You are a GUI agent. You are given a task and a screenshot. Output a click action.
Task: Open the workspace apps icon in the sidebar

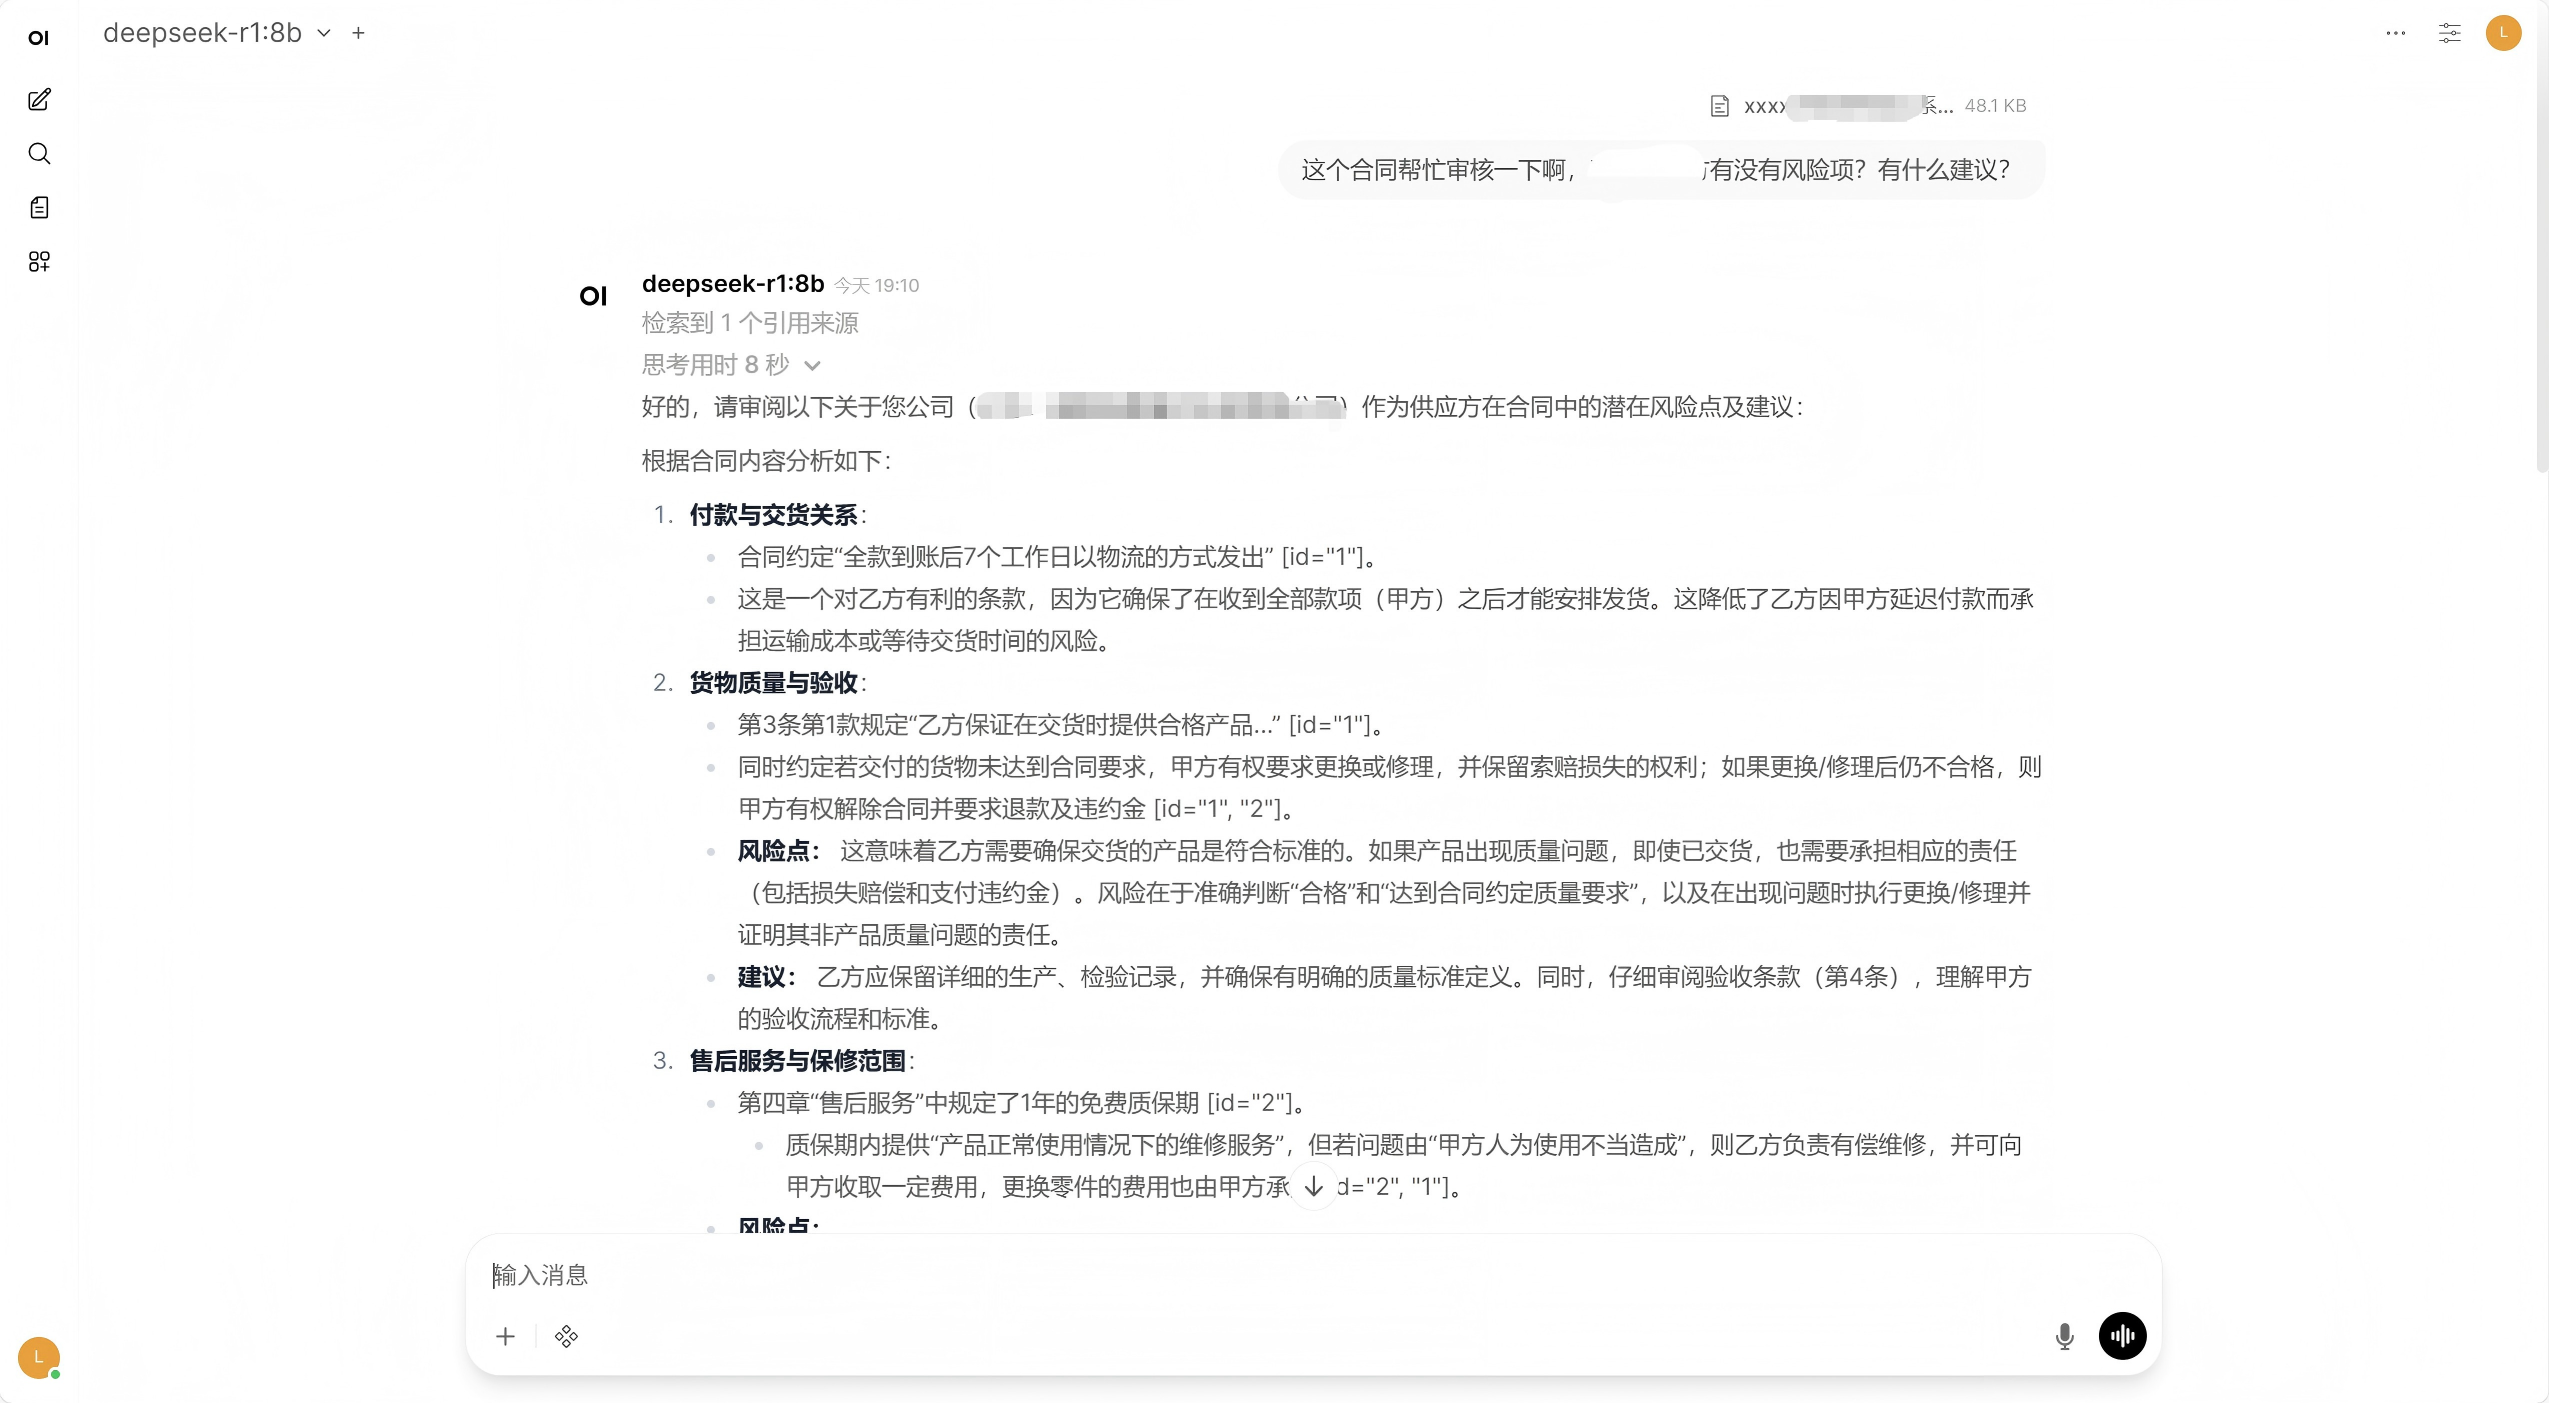[39, 261]
